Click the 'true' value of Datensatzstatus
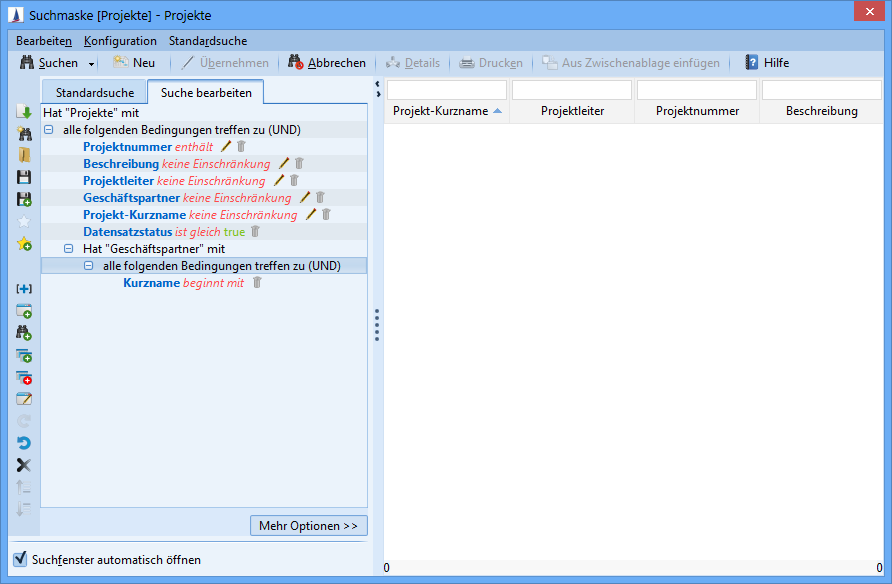892x584 pixels. tap(234, 232)
